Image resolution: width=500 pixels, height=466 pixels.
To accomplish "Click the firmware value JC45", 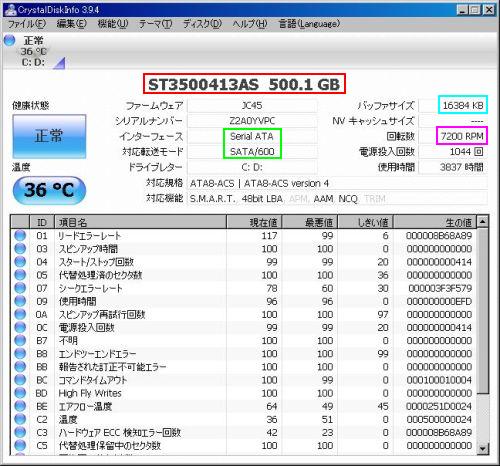I will click(252, 106).
